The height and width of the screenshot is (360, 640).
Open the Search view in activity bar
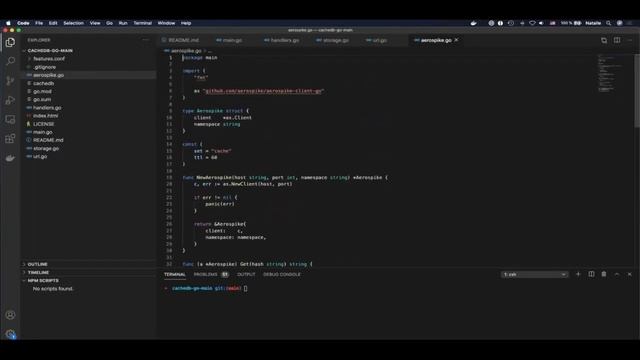(x=10, y=61)
